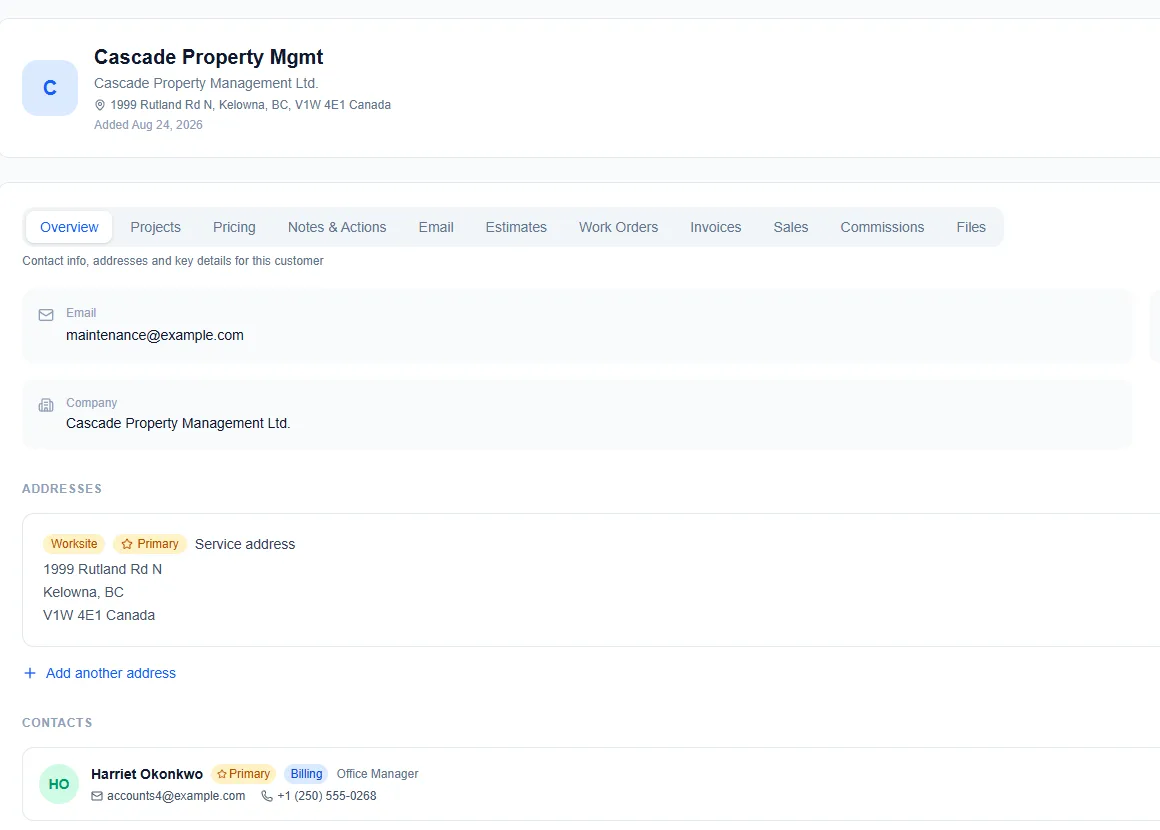Go to Notes & Actions tab
This screenshot has height=830, width=1160.
tap(337, 227)
